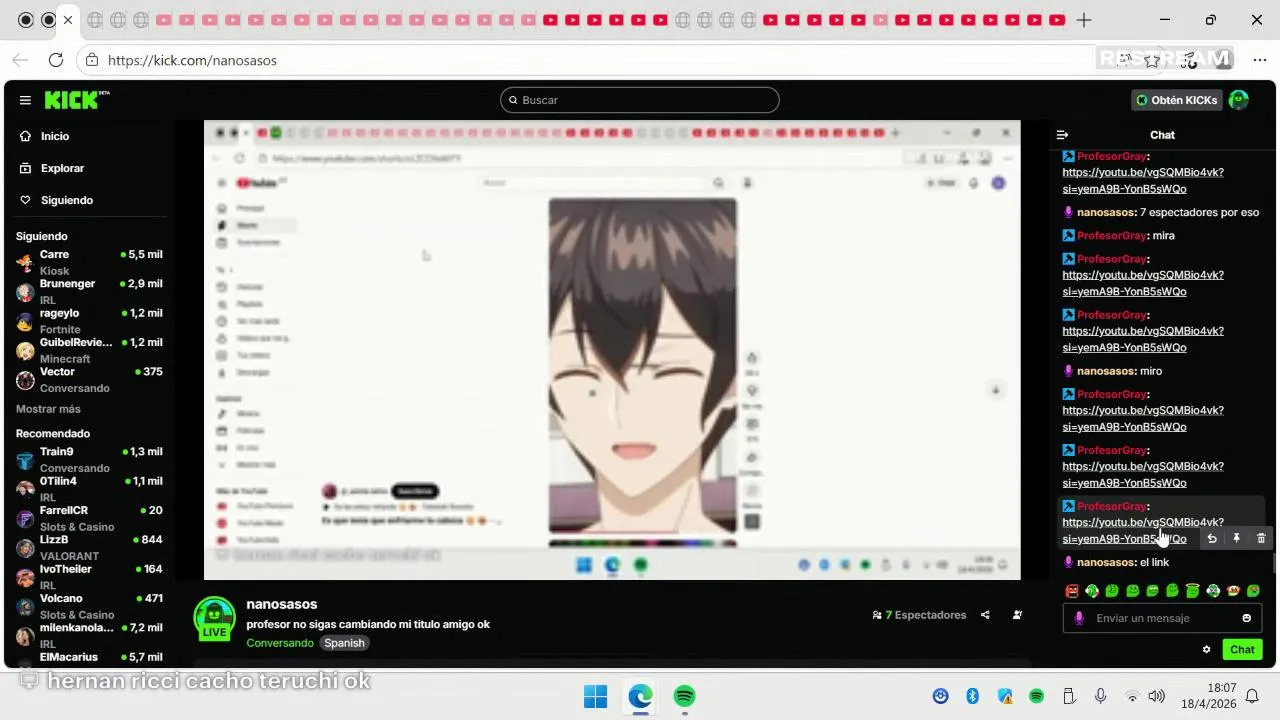Open a new browser tab
Screen dimensions: 1280x720
[1084, 20]
